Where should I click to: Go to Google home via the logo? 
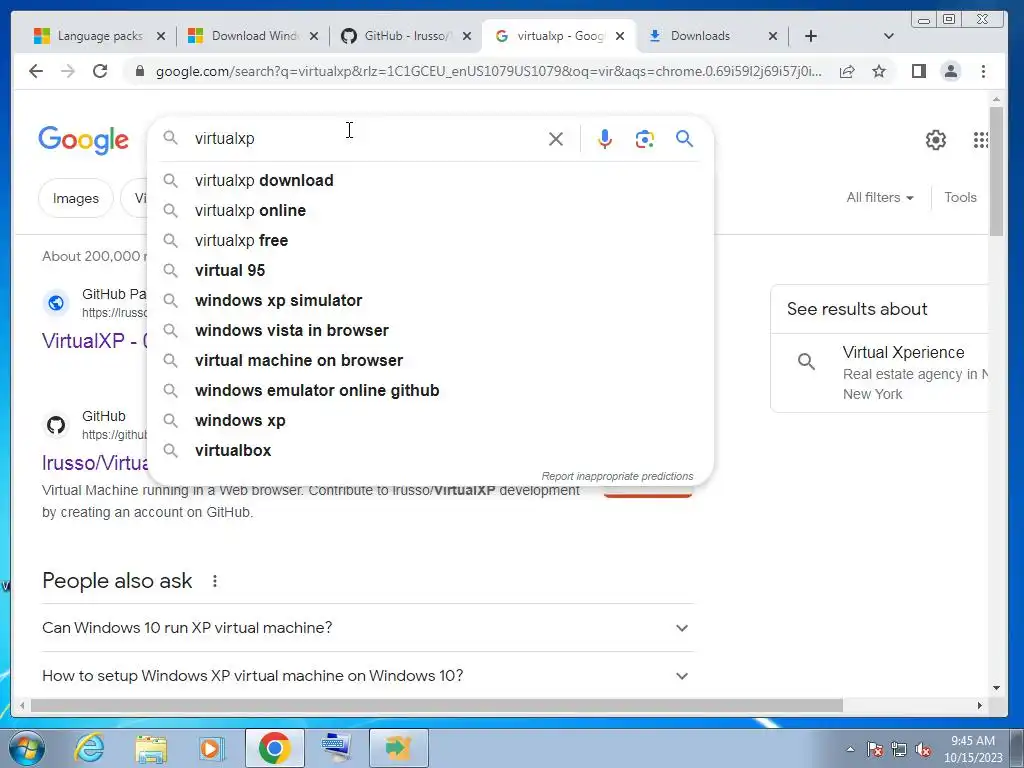point(84,140)
